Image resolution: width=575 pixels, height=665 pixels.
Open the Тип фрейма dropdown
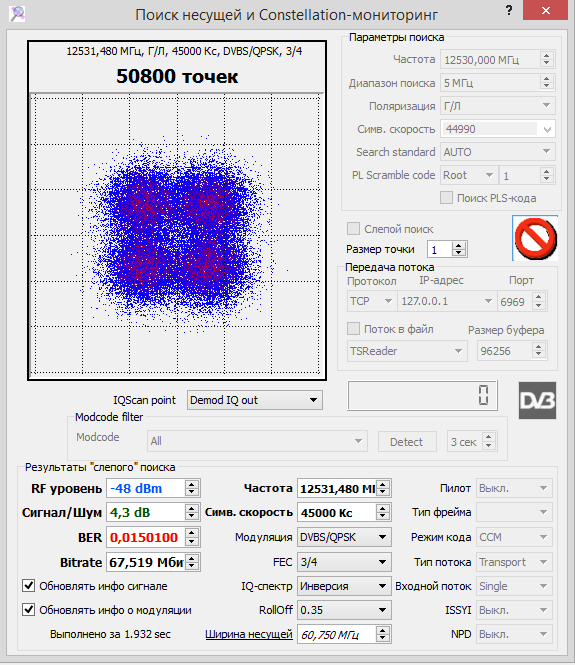tap(514, 513)
